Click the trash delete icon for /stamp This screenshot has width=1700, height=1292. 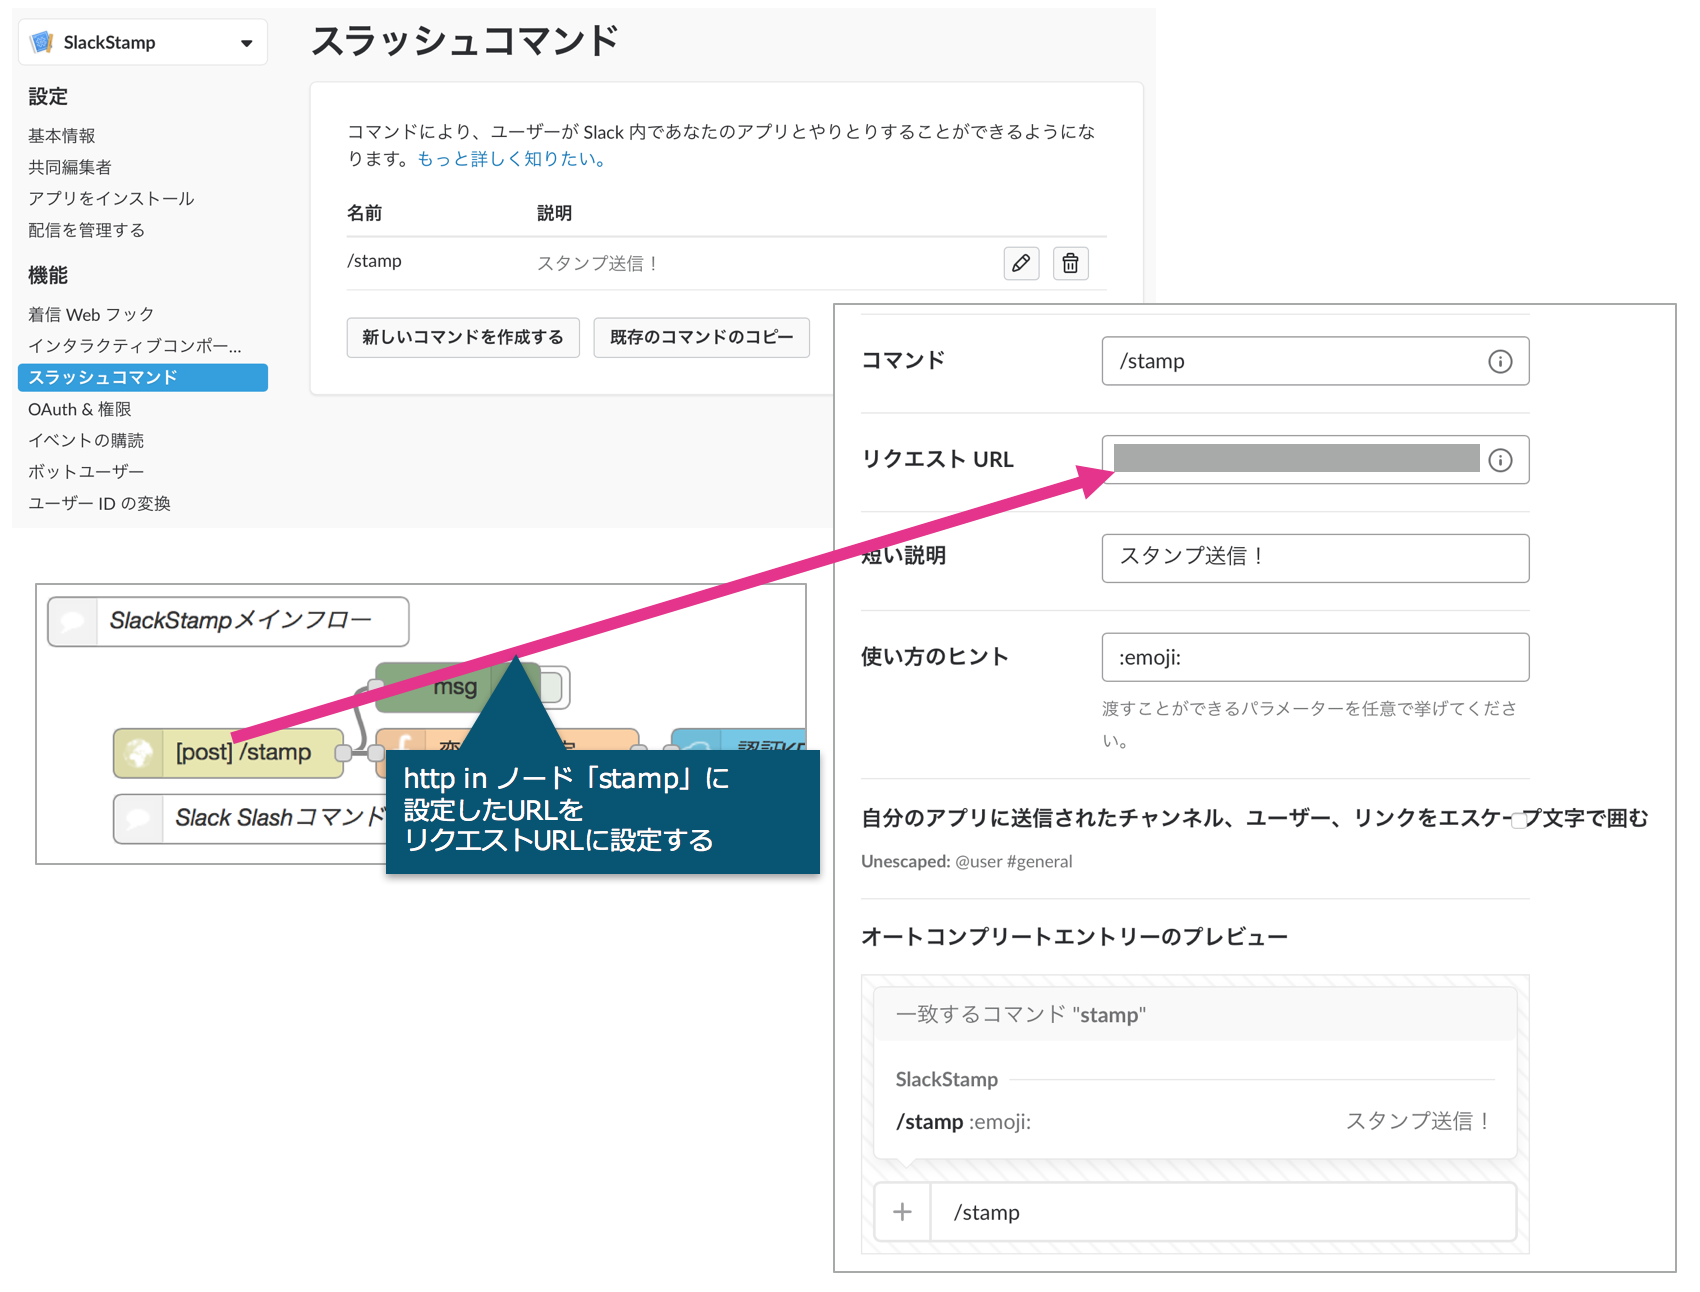(x=1070, y=263)
